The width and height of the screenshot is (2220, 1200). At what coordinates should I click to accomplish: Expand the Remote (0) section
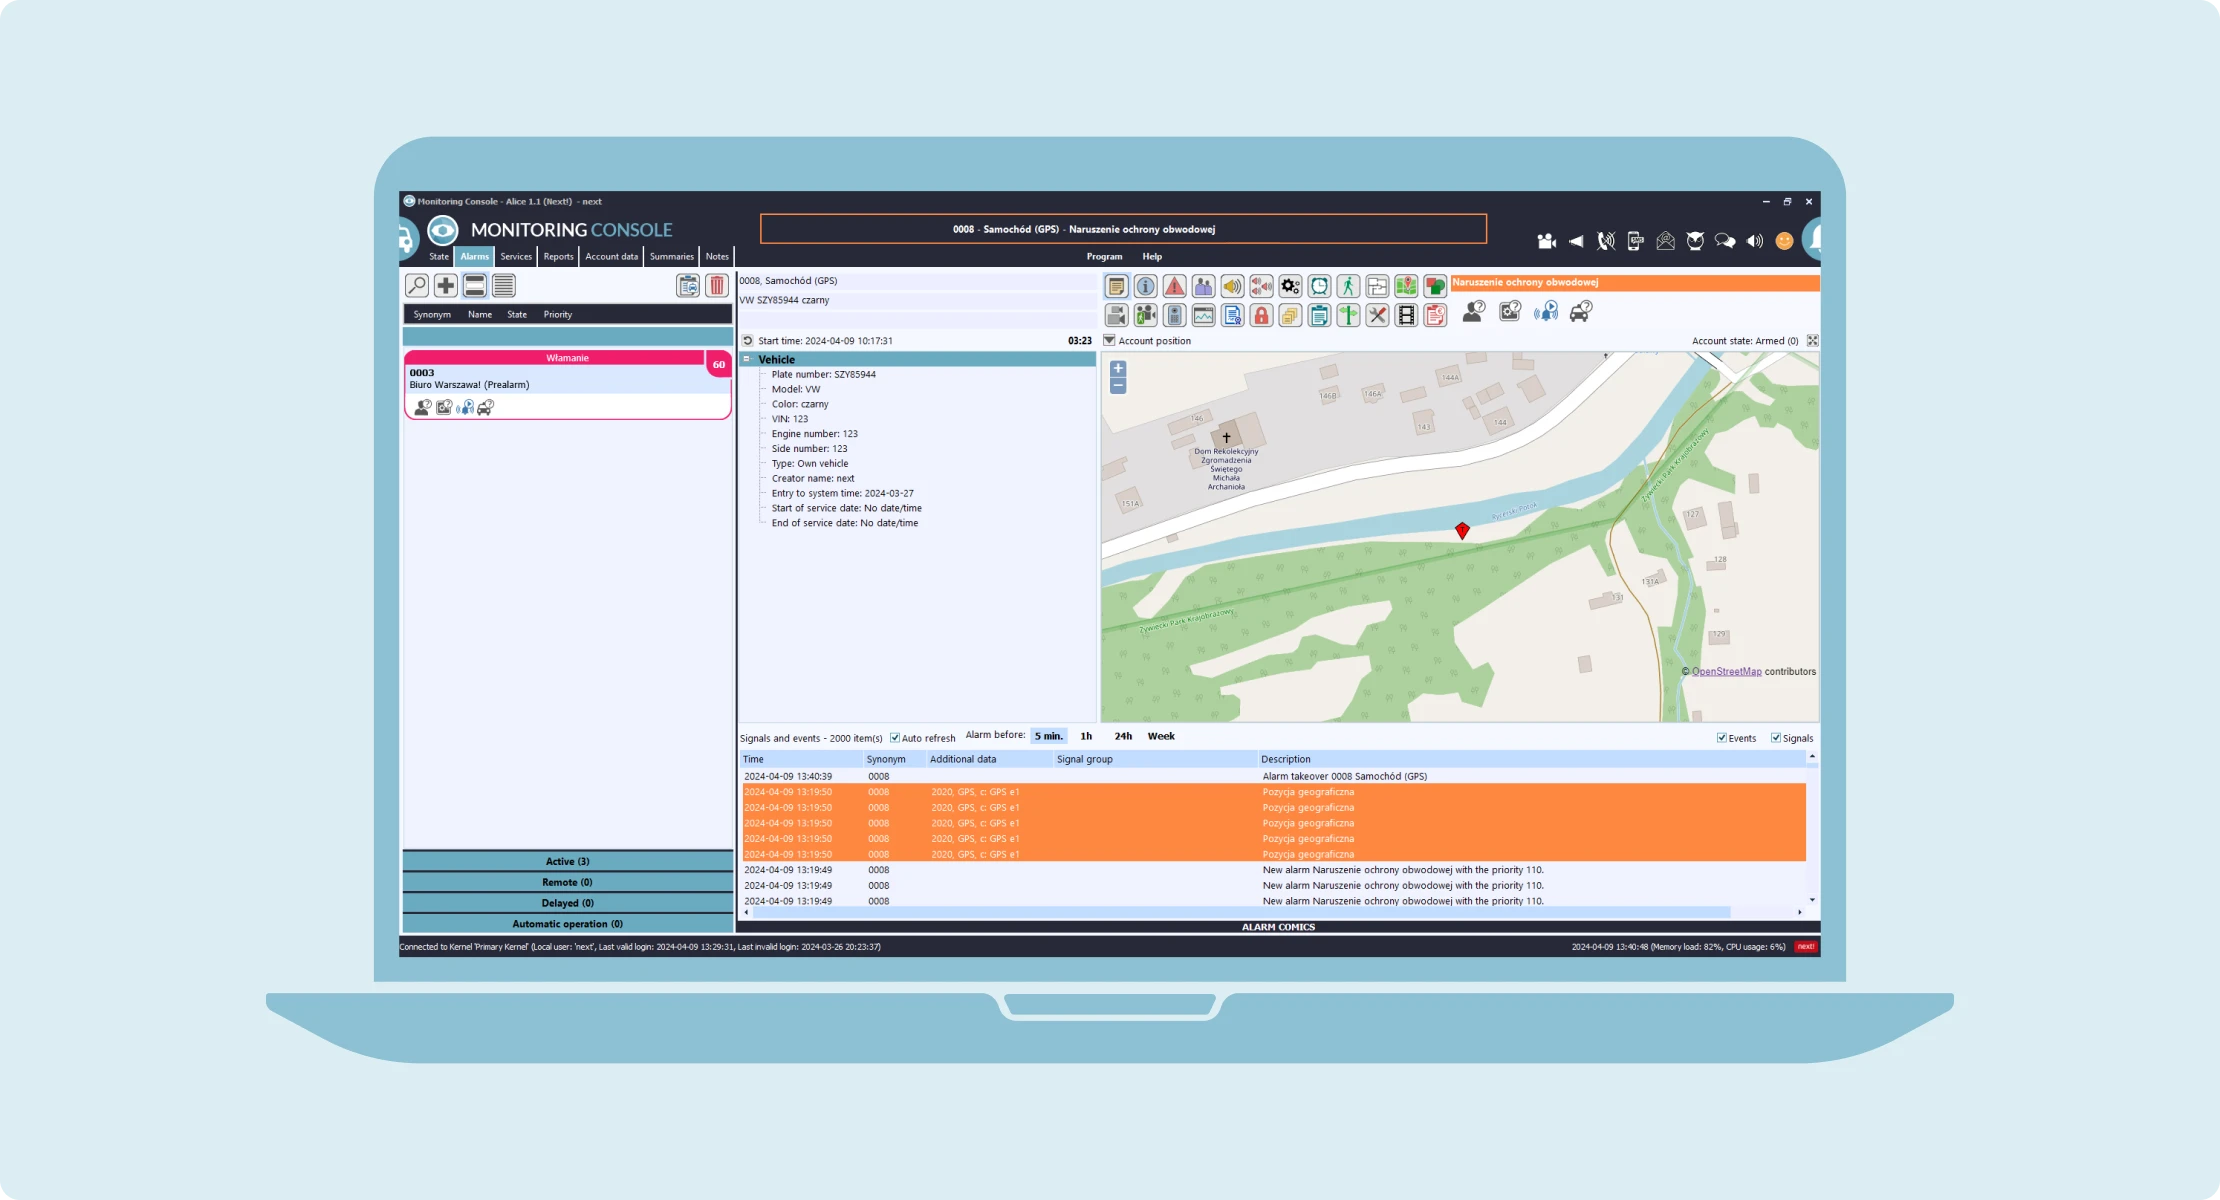tap(567, 882)
